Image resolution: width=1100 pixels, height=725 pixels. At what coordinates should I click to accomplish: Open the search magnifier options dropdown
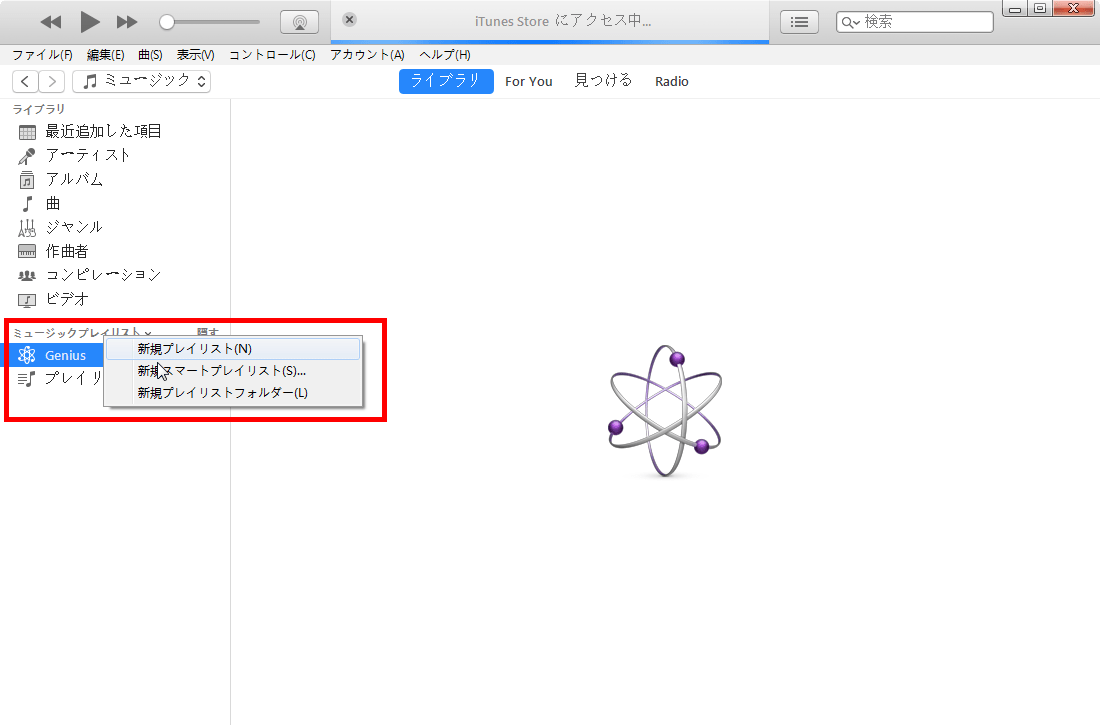tap(850, 22)
